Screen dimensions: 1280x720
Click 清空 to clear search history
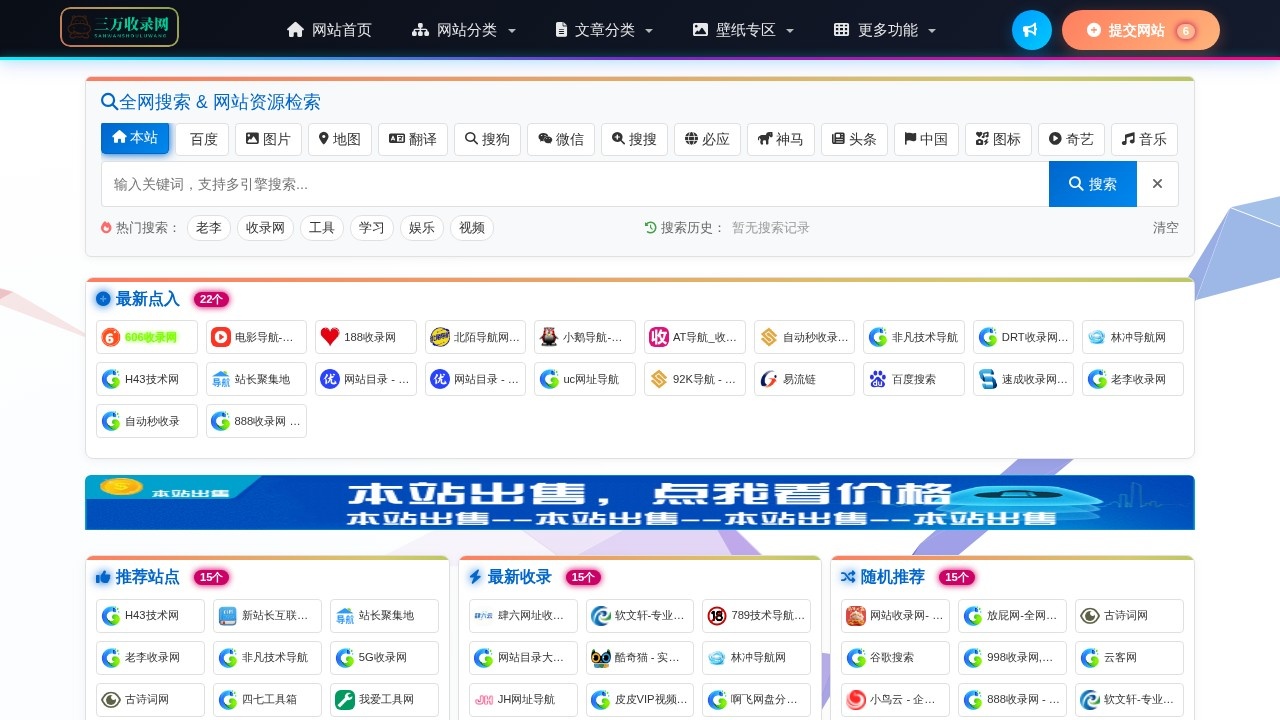click(1166, 228)
